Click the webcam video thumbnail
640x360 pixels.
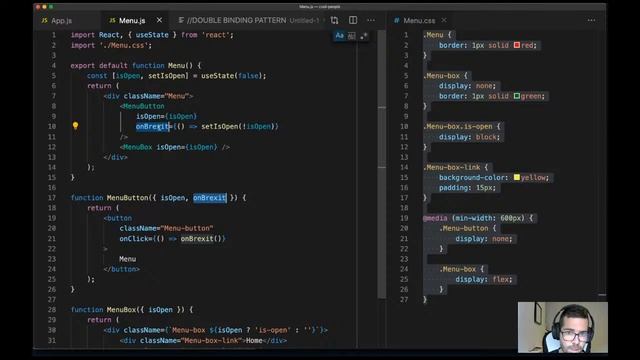point(562,327)
